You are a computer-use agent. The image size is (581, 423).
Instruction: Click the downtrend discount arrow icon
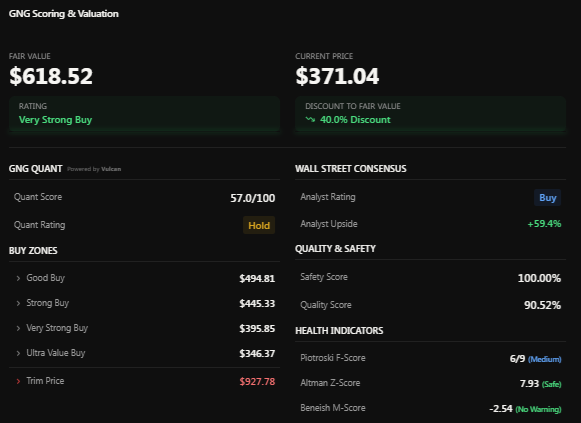tap(310, 120)
